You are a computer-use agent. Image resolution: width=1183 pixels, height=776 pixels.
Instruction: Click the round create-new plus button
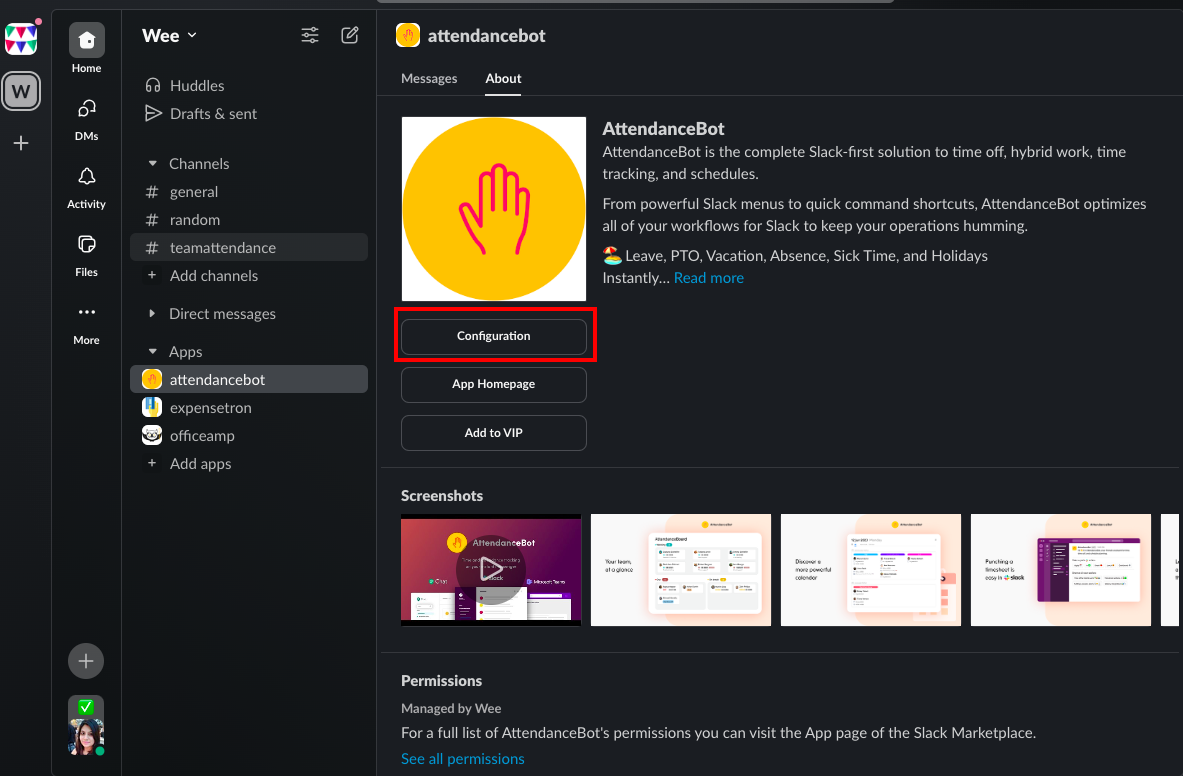pos(86,661)
